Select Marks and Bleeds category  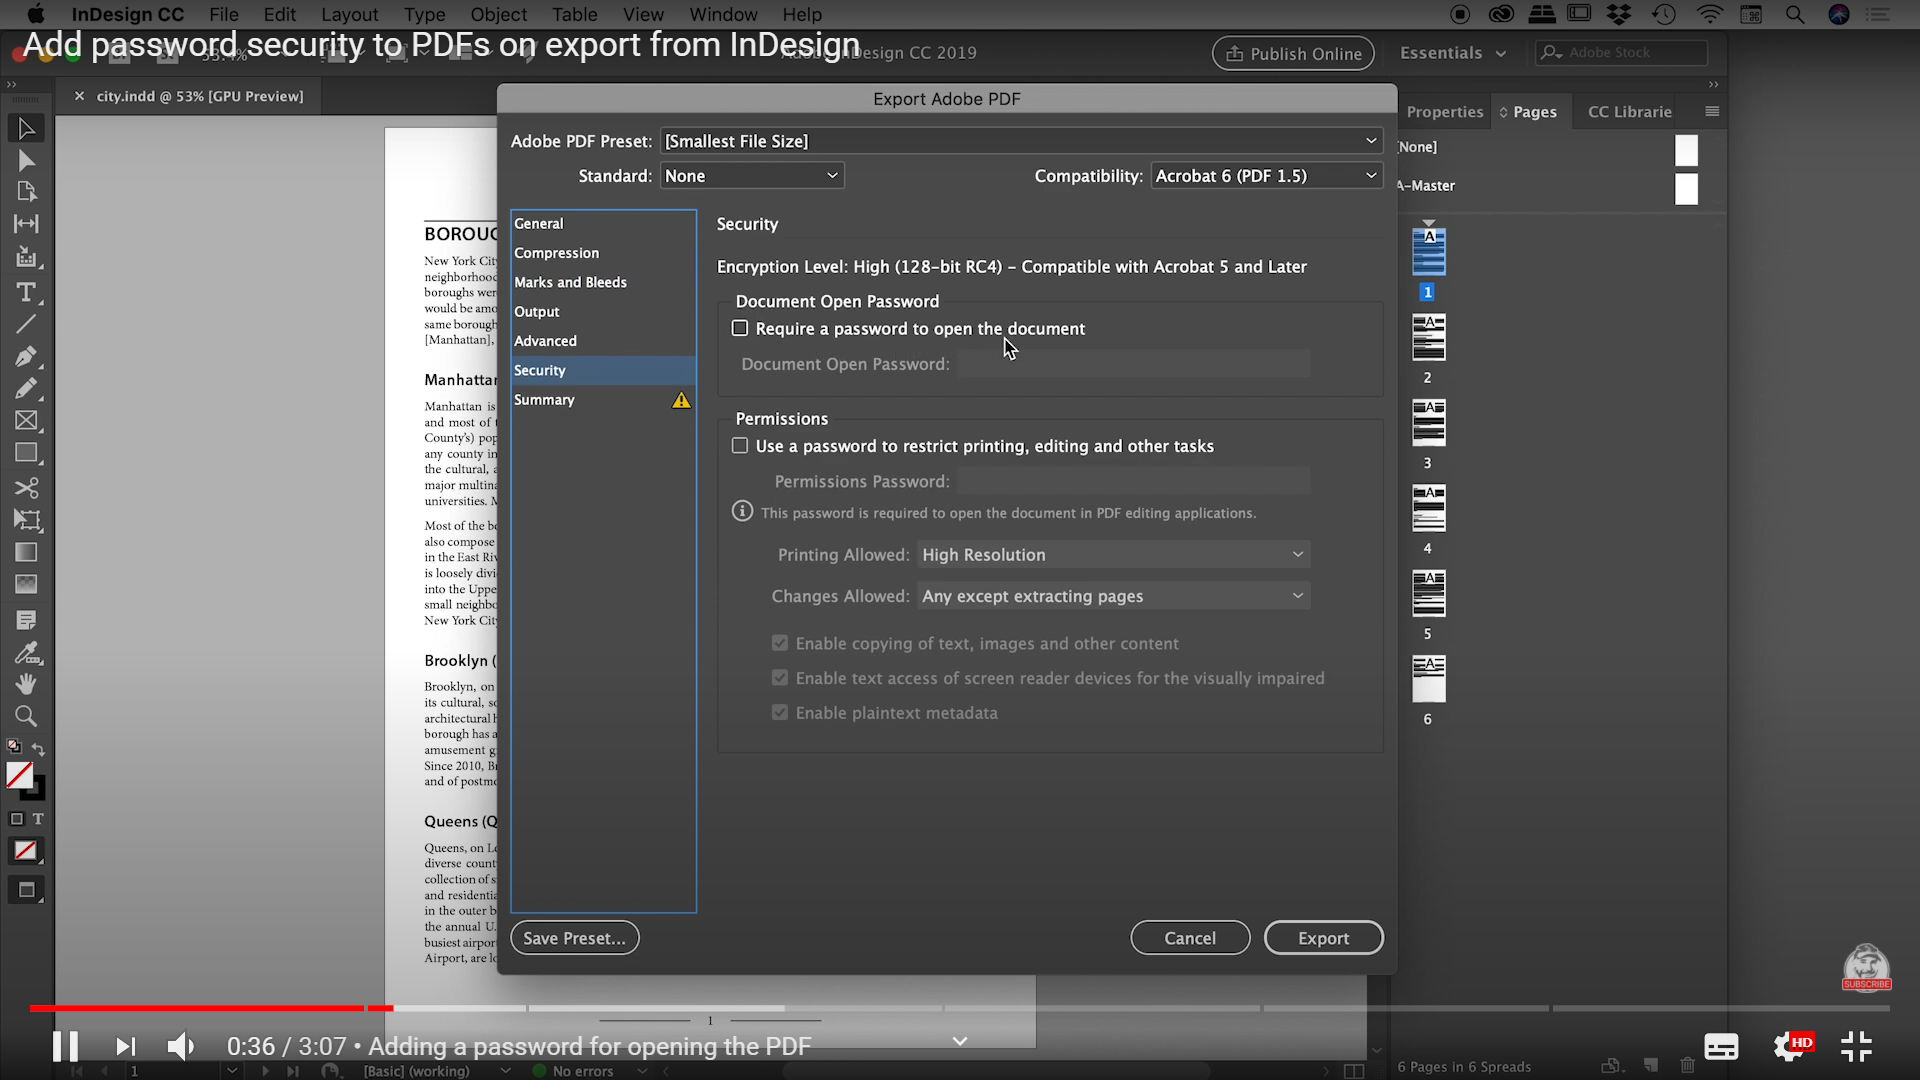click(603, 282)
